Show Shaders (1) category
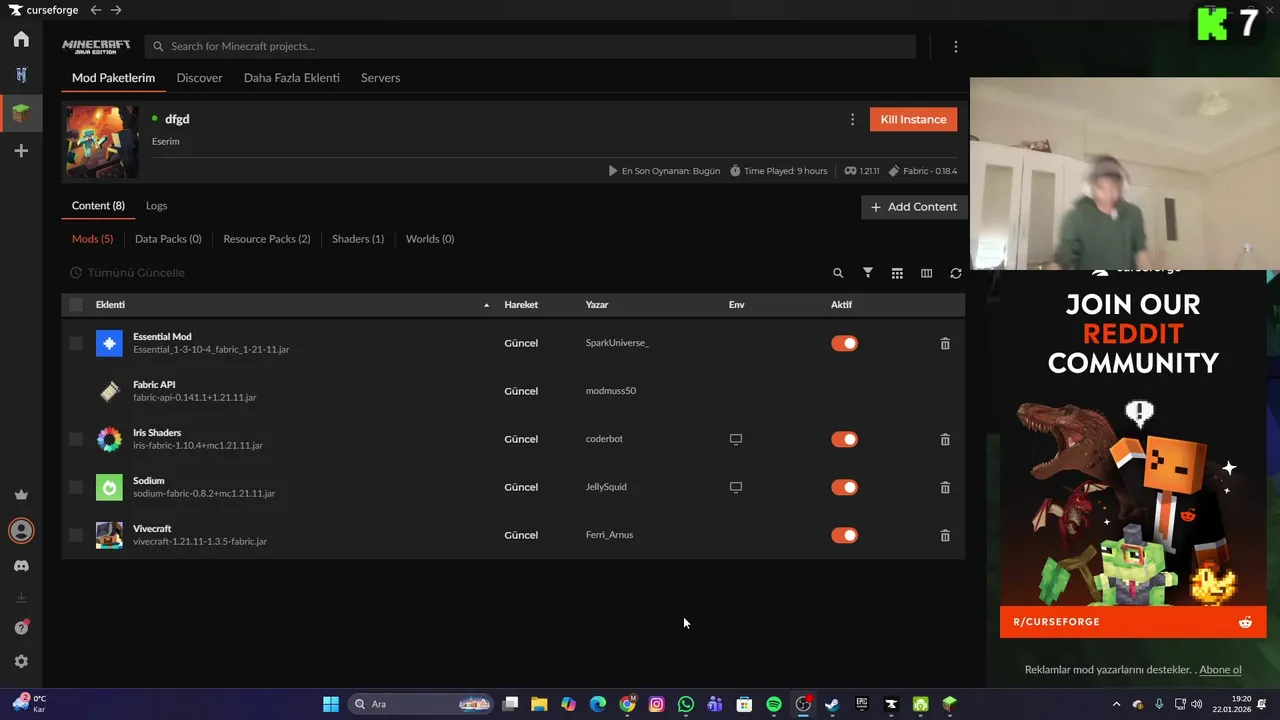1280x720 pixels. tap(358, 239)
